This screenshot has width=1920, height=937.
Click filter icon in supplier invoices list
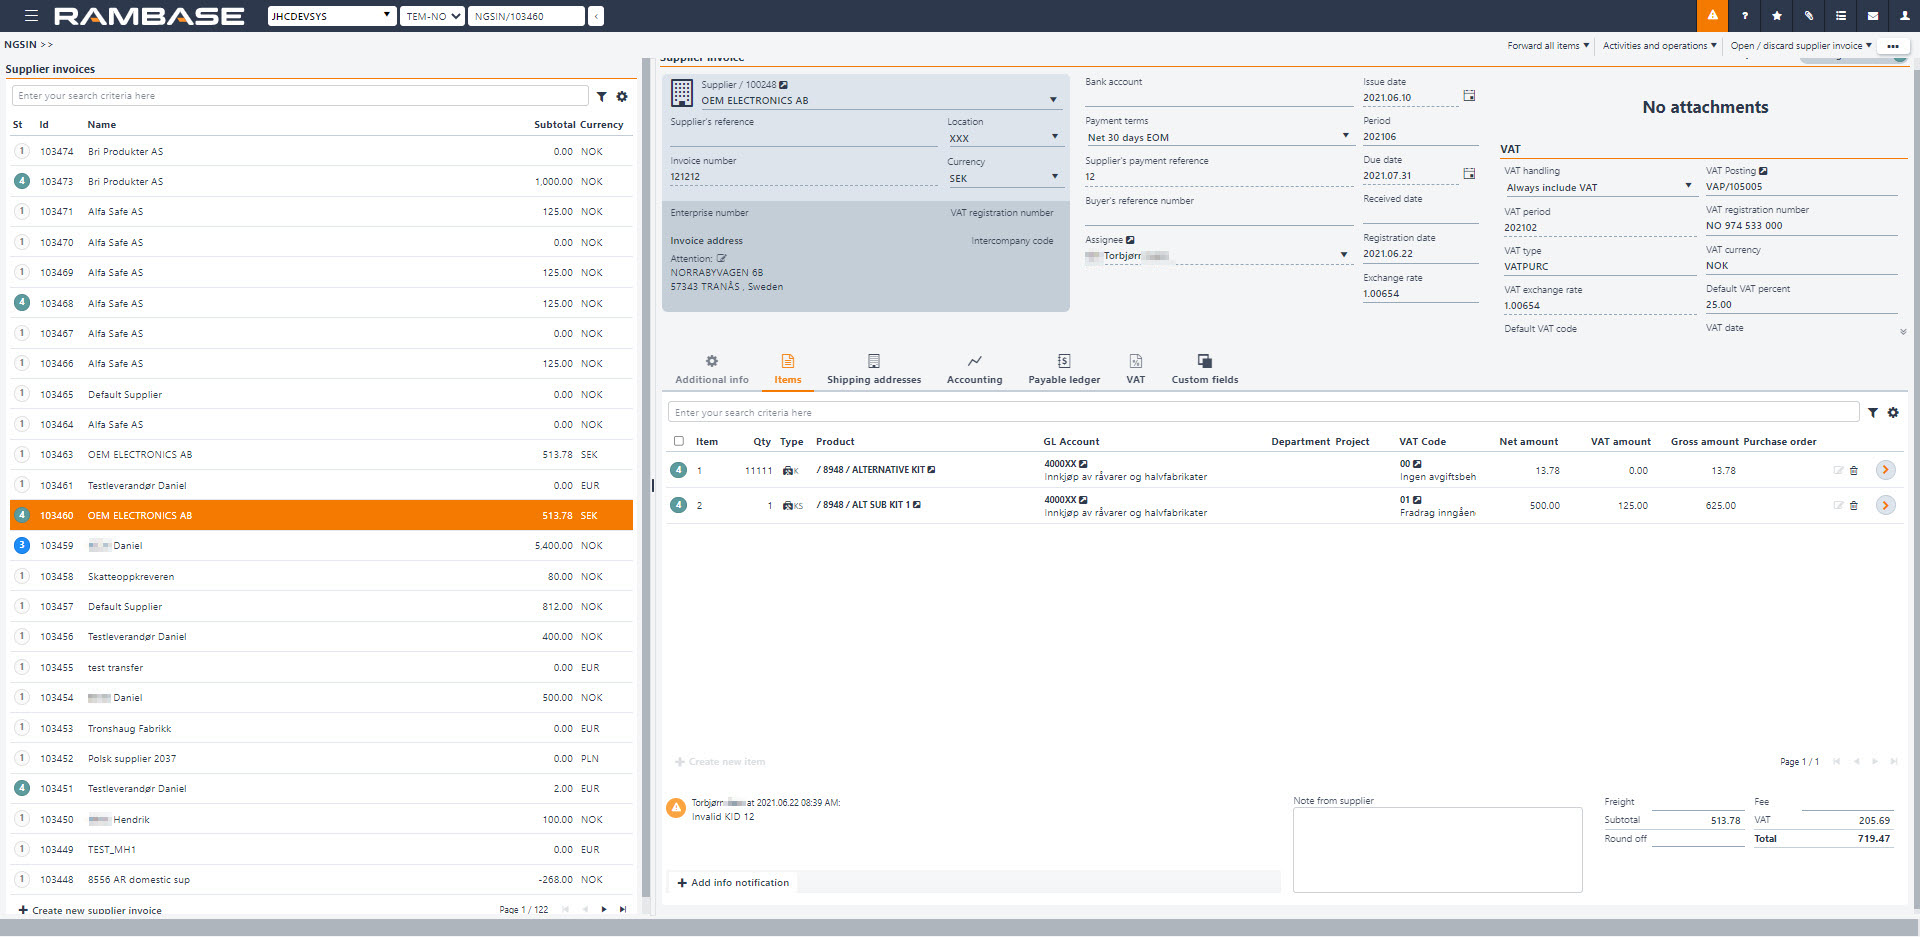[x=602, y=97]
